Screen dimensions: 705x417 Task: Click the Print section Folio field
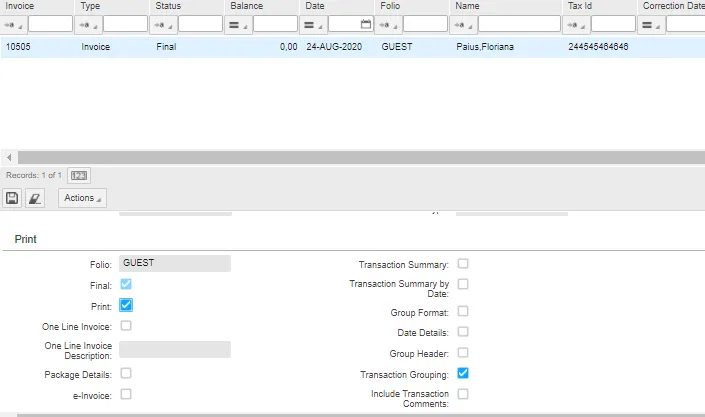(x=175, y=264)
